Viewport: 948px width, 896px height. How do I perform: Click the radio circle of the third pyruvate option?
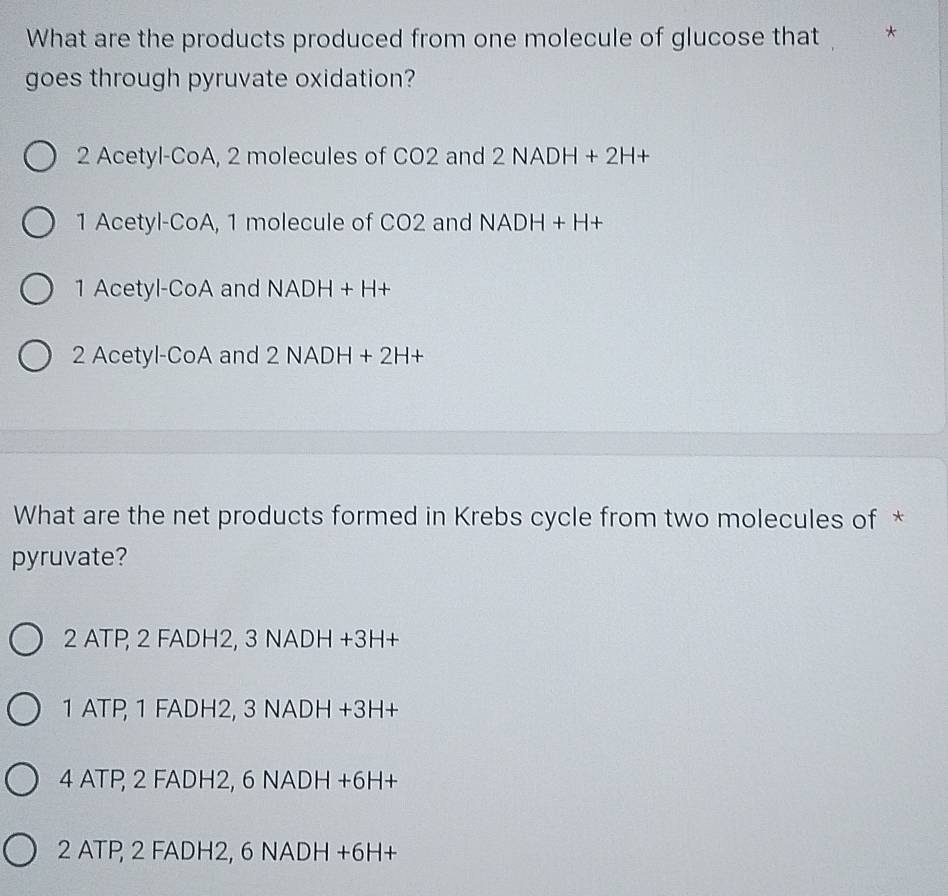tap(36, 290)
